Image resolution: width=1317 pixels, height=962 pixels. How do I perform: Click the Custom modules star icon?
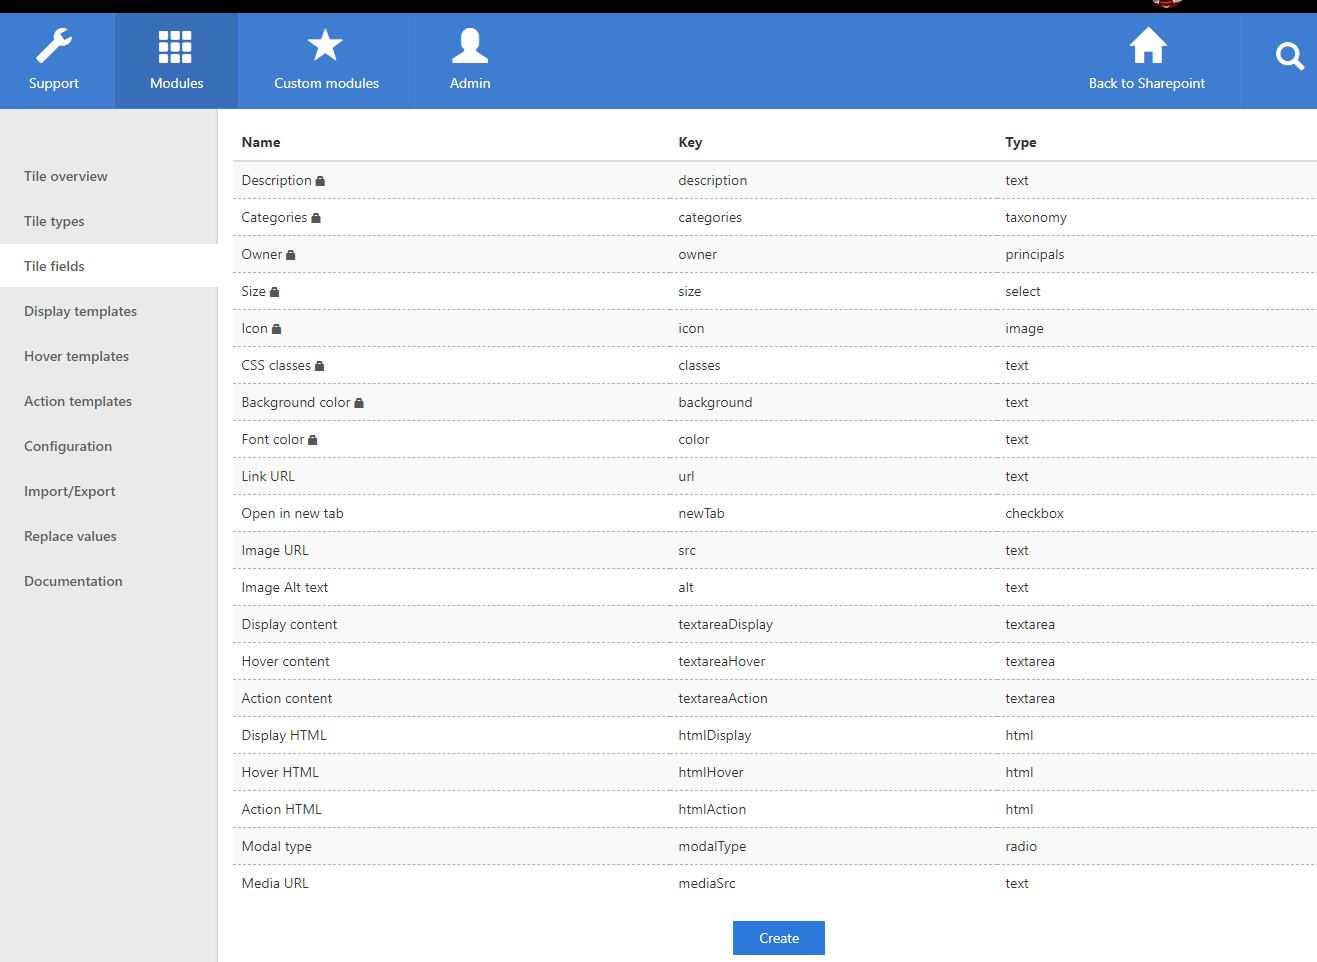pyautogui.click(x=325, y=46)
